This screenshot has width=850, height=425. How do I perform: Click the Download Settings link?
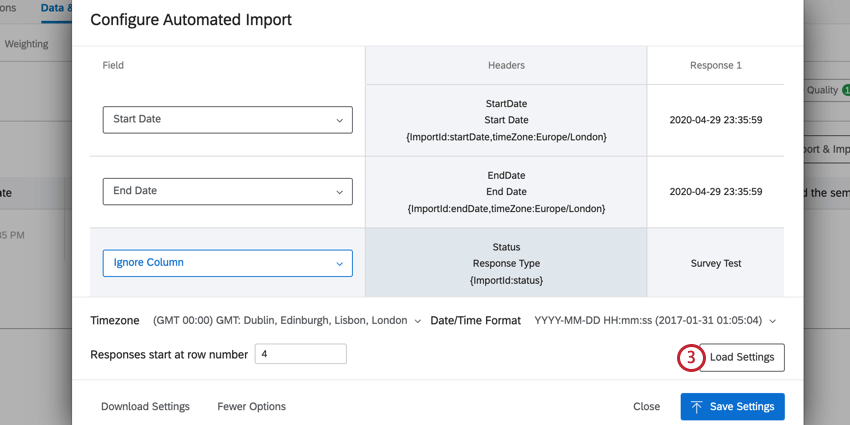[x=145, y=407]
